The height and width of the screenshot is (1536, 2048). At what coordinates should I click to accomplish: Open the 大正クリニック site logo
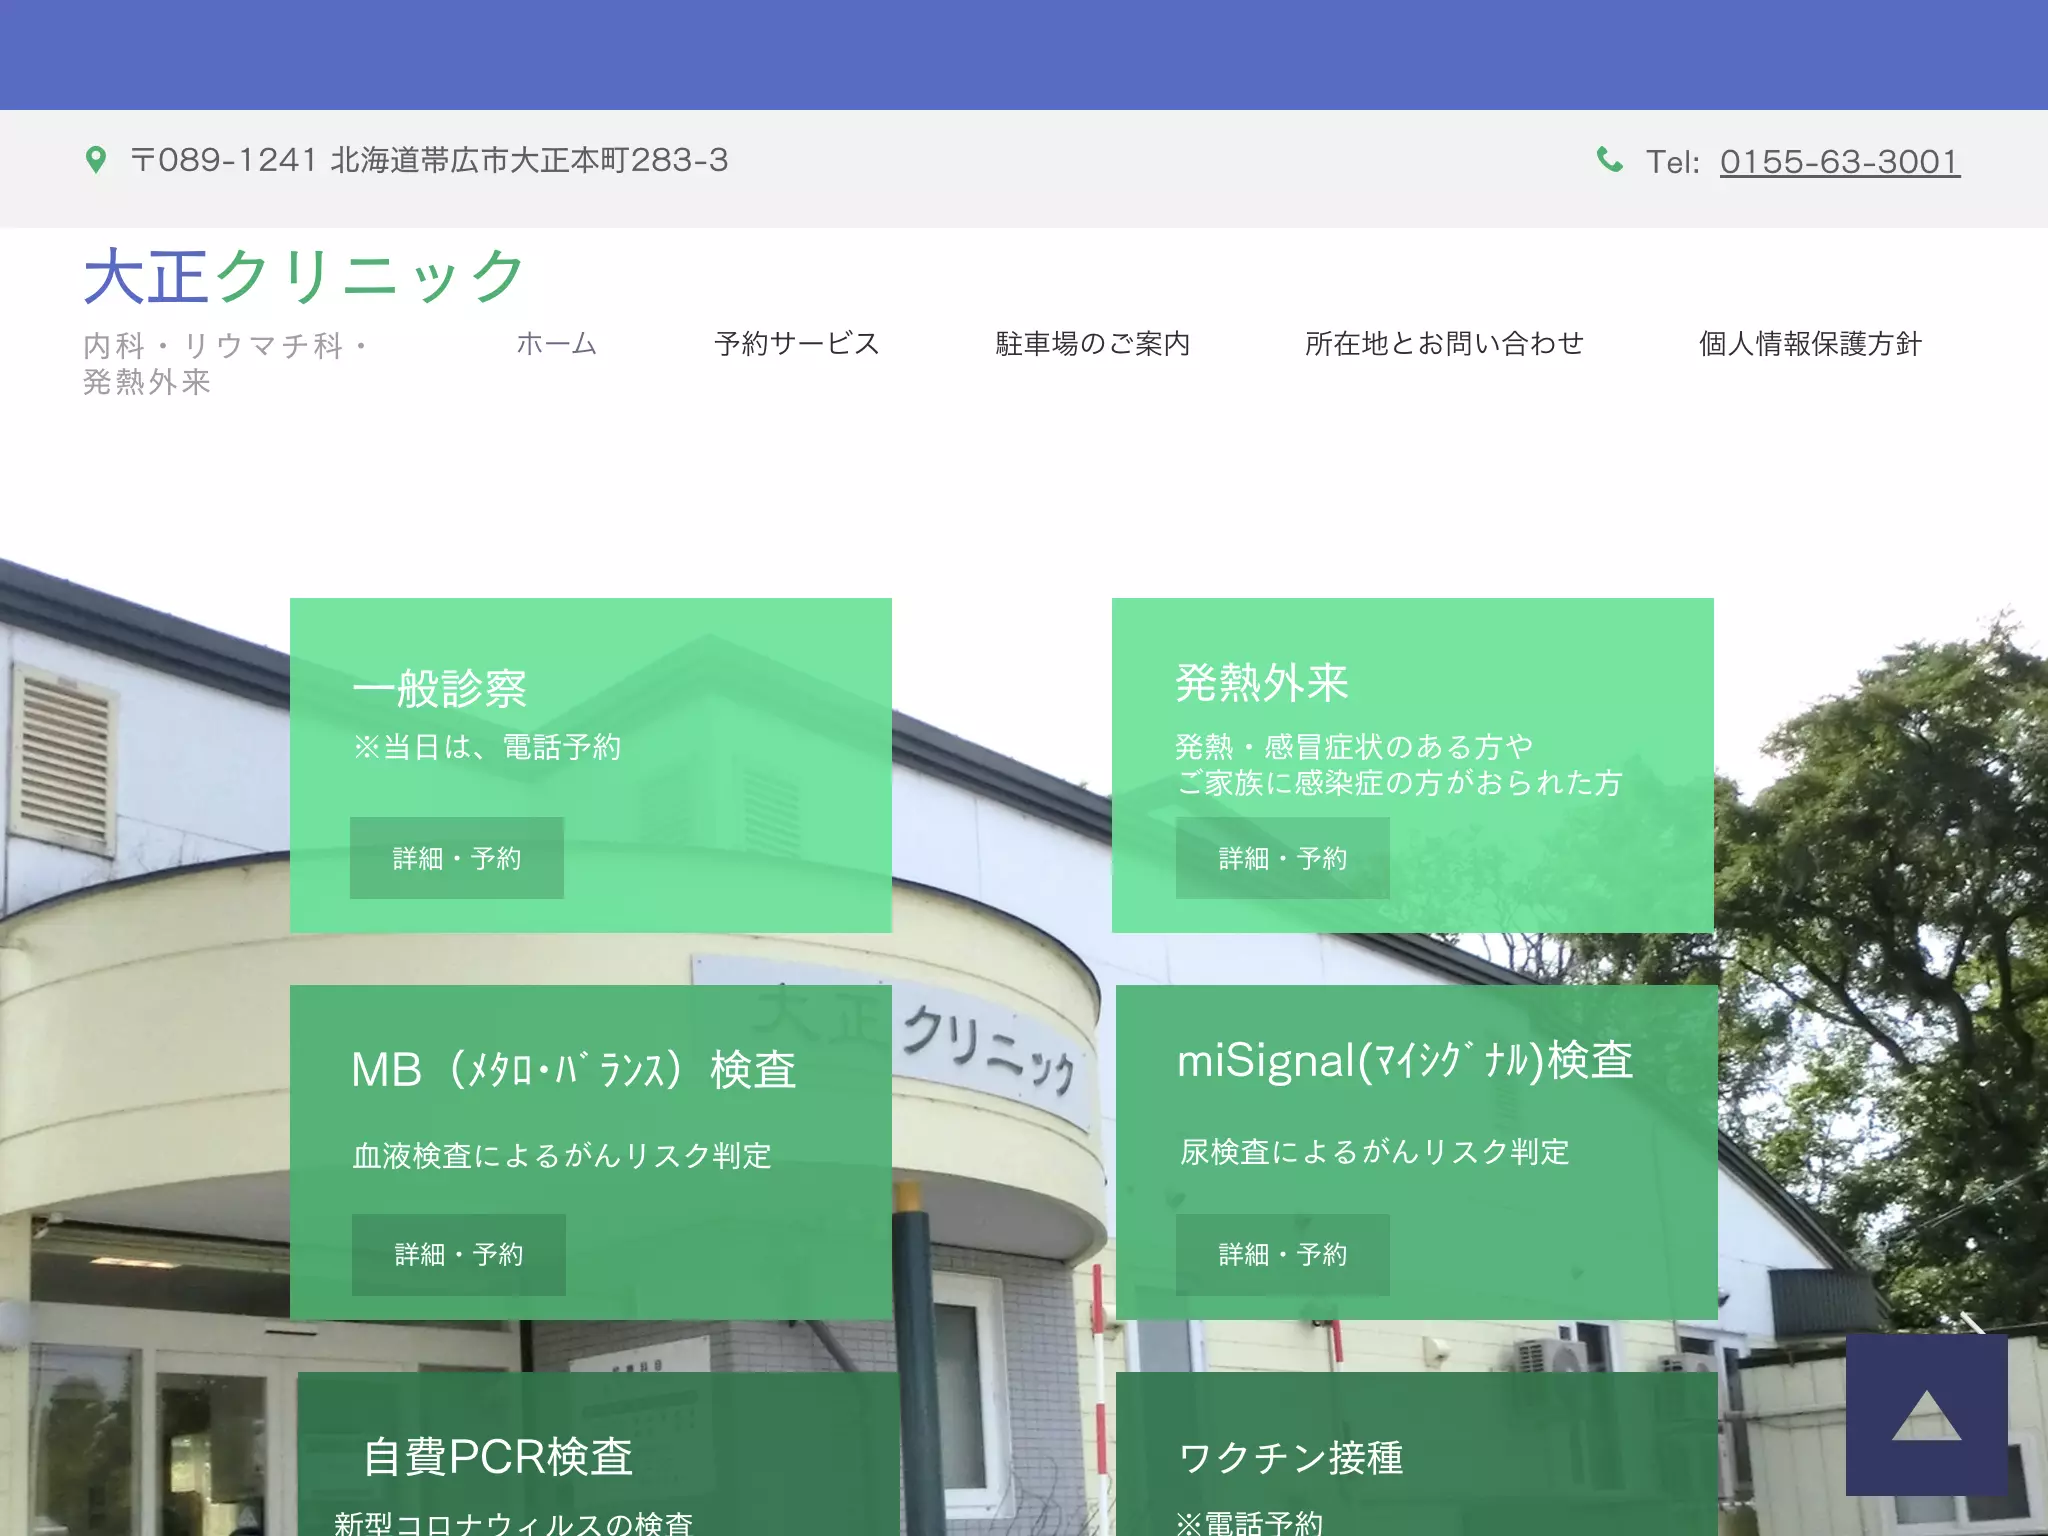(304, 276)
